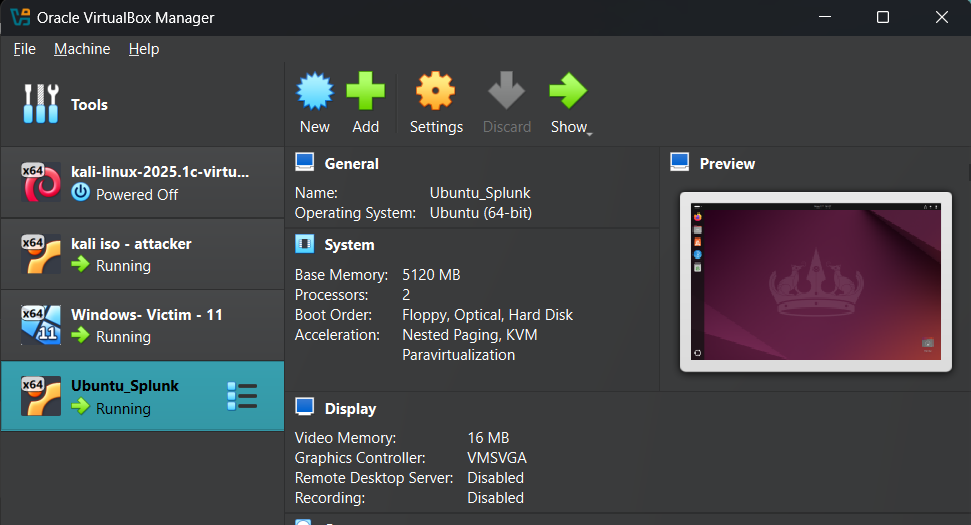Open the File menu
The width and height of the screenshot is (971, 525).
click(x=25, y=49)
